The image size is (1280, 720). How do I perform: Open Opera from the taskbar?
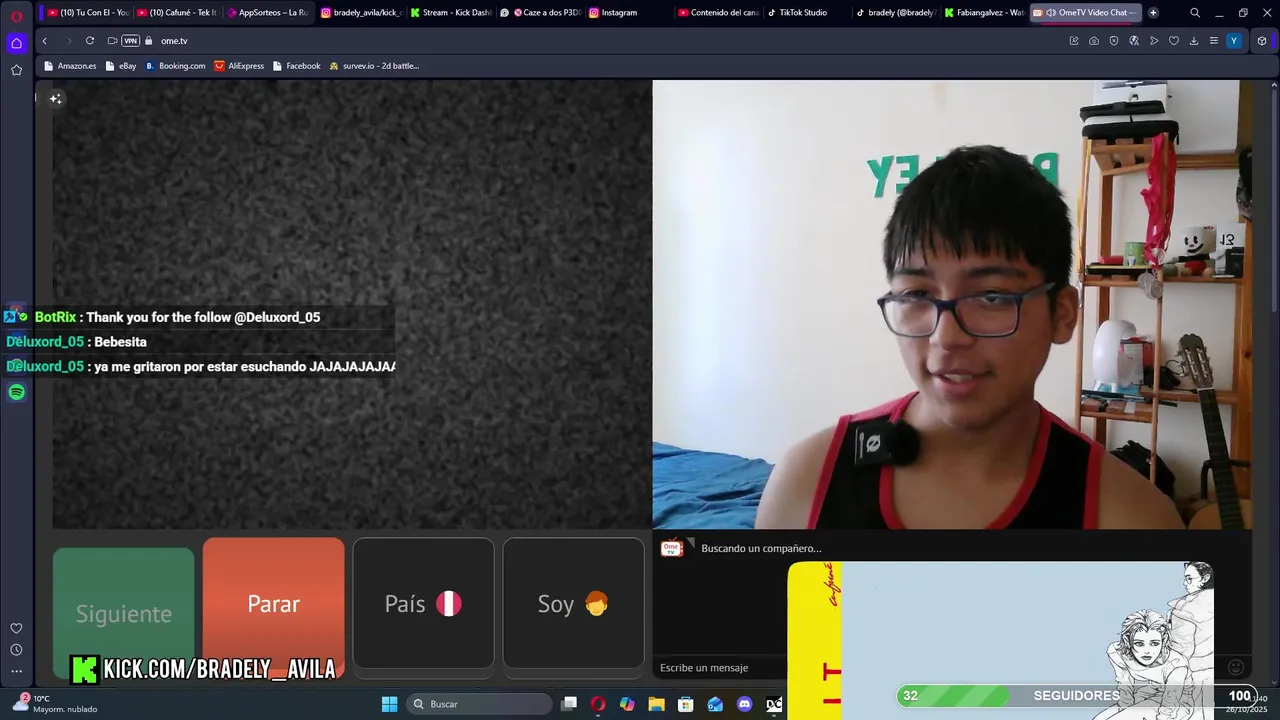tap(598, 704)
